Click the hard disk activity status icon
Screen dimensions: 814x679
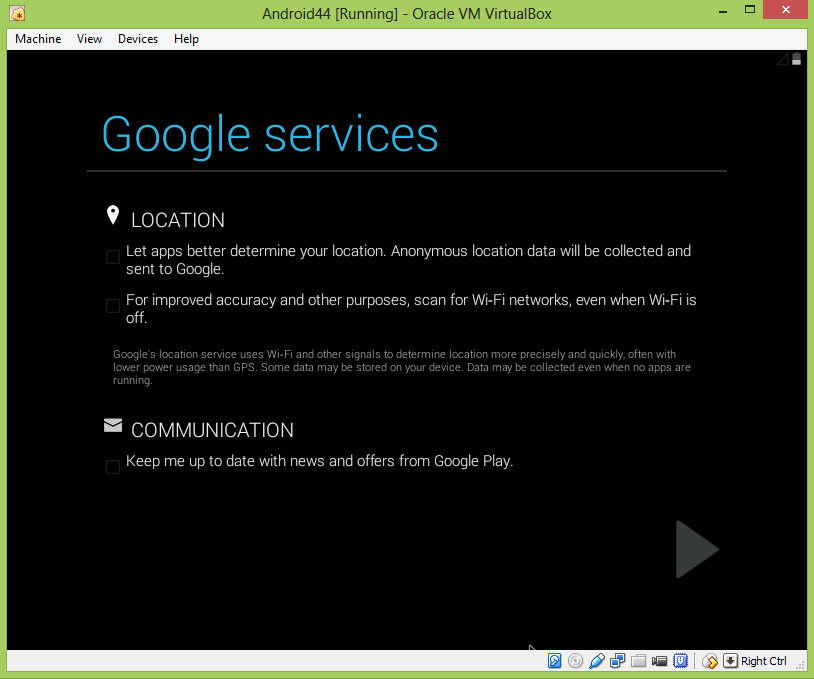pyautogui.click(x=554, y=661)
